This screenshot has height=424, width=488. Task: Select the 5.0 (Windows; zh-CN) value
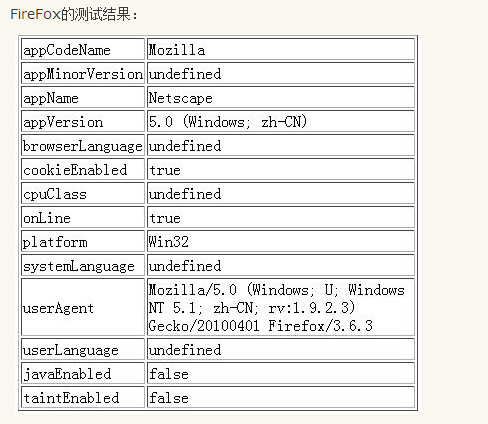[x=228, y=122]
